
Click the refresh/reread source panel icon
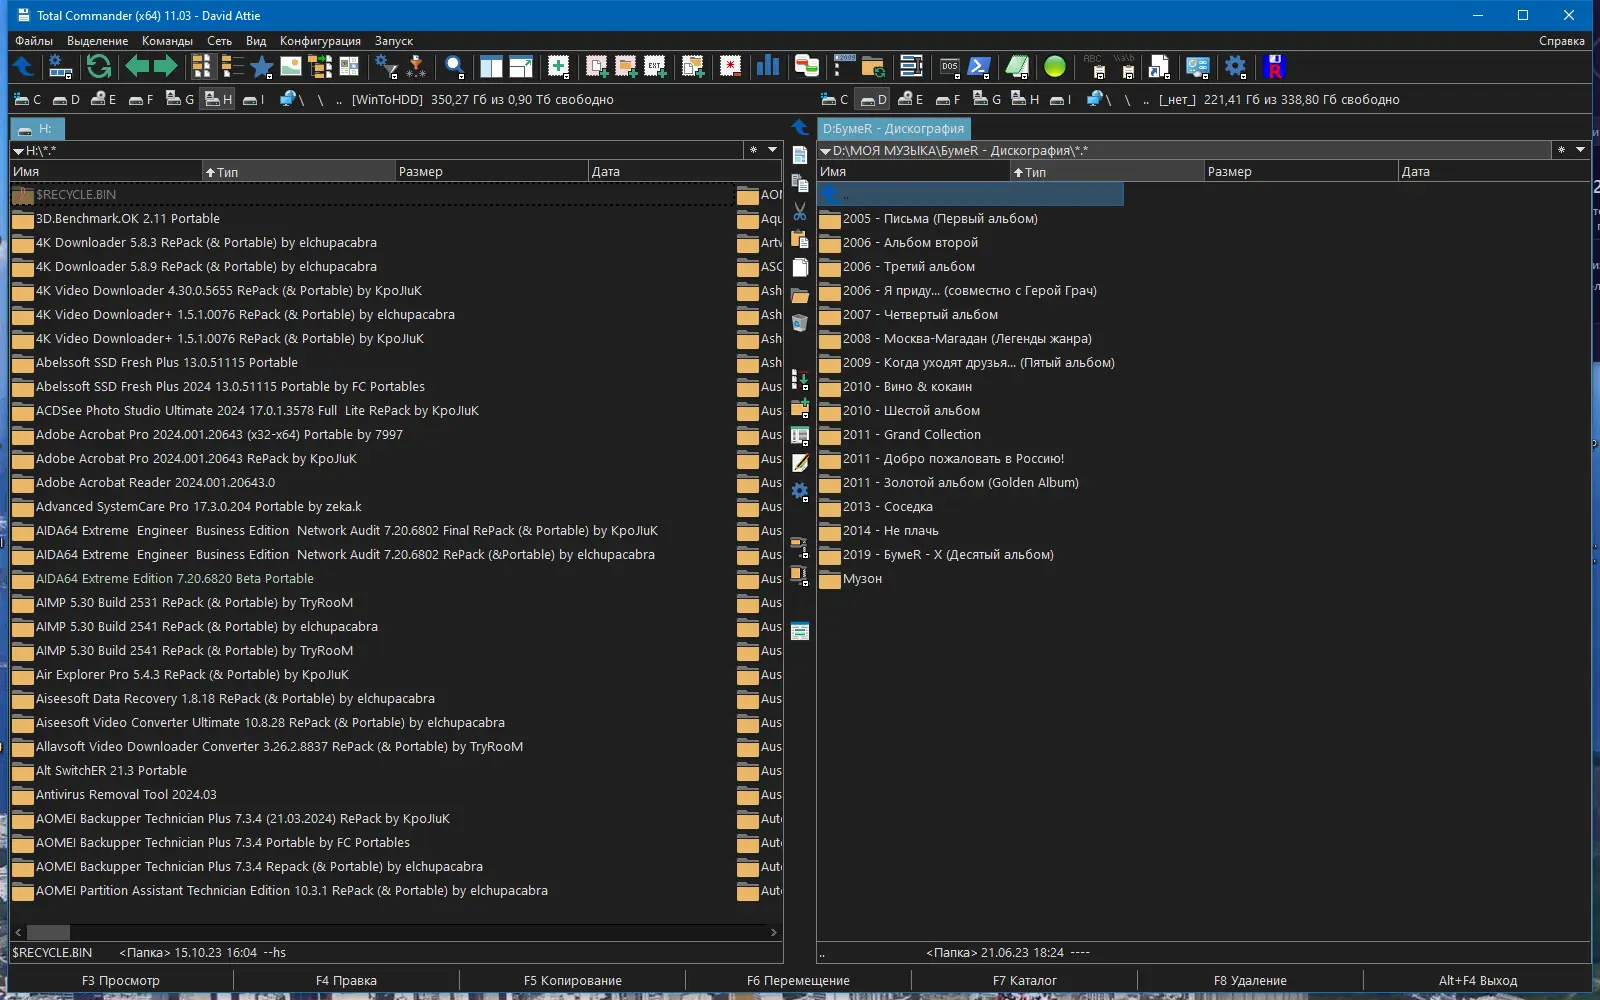pos(98,67)
